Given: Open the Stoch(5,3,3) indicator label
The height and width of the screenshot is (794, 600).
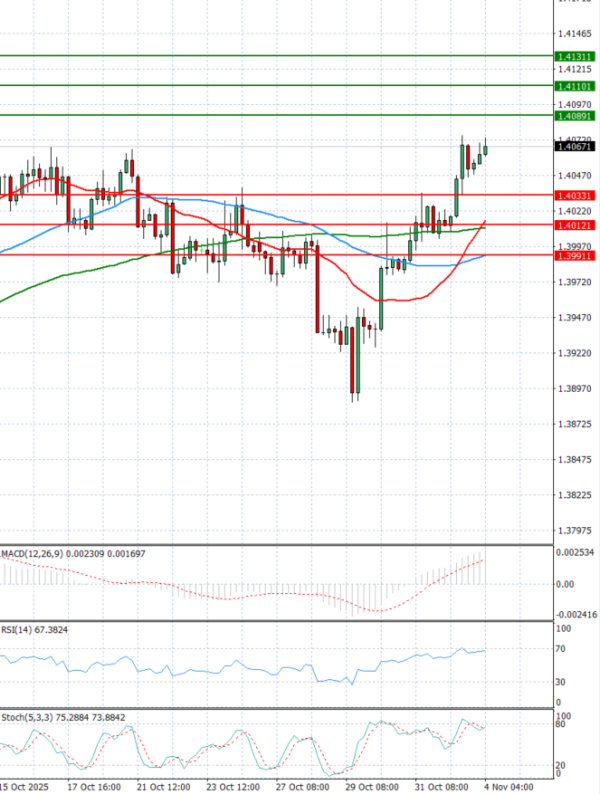Looking at the screenshot, I should click(x=24, y=717).
